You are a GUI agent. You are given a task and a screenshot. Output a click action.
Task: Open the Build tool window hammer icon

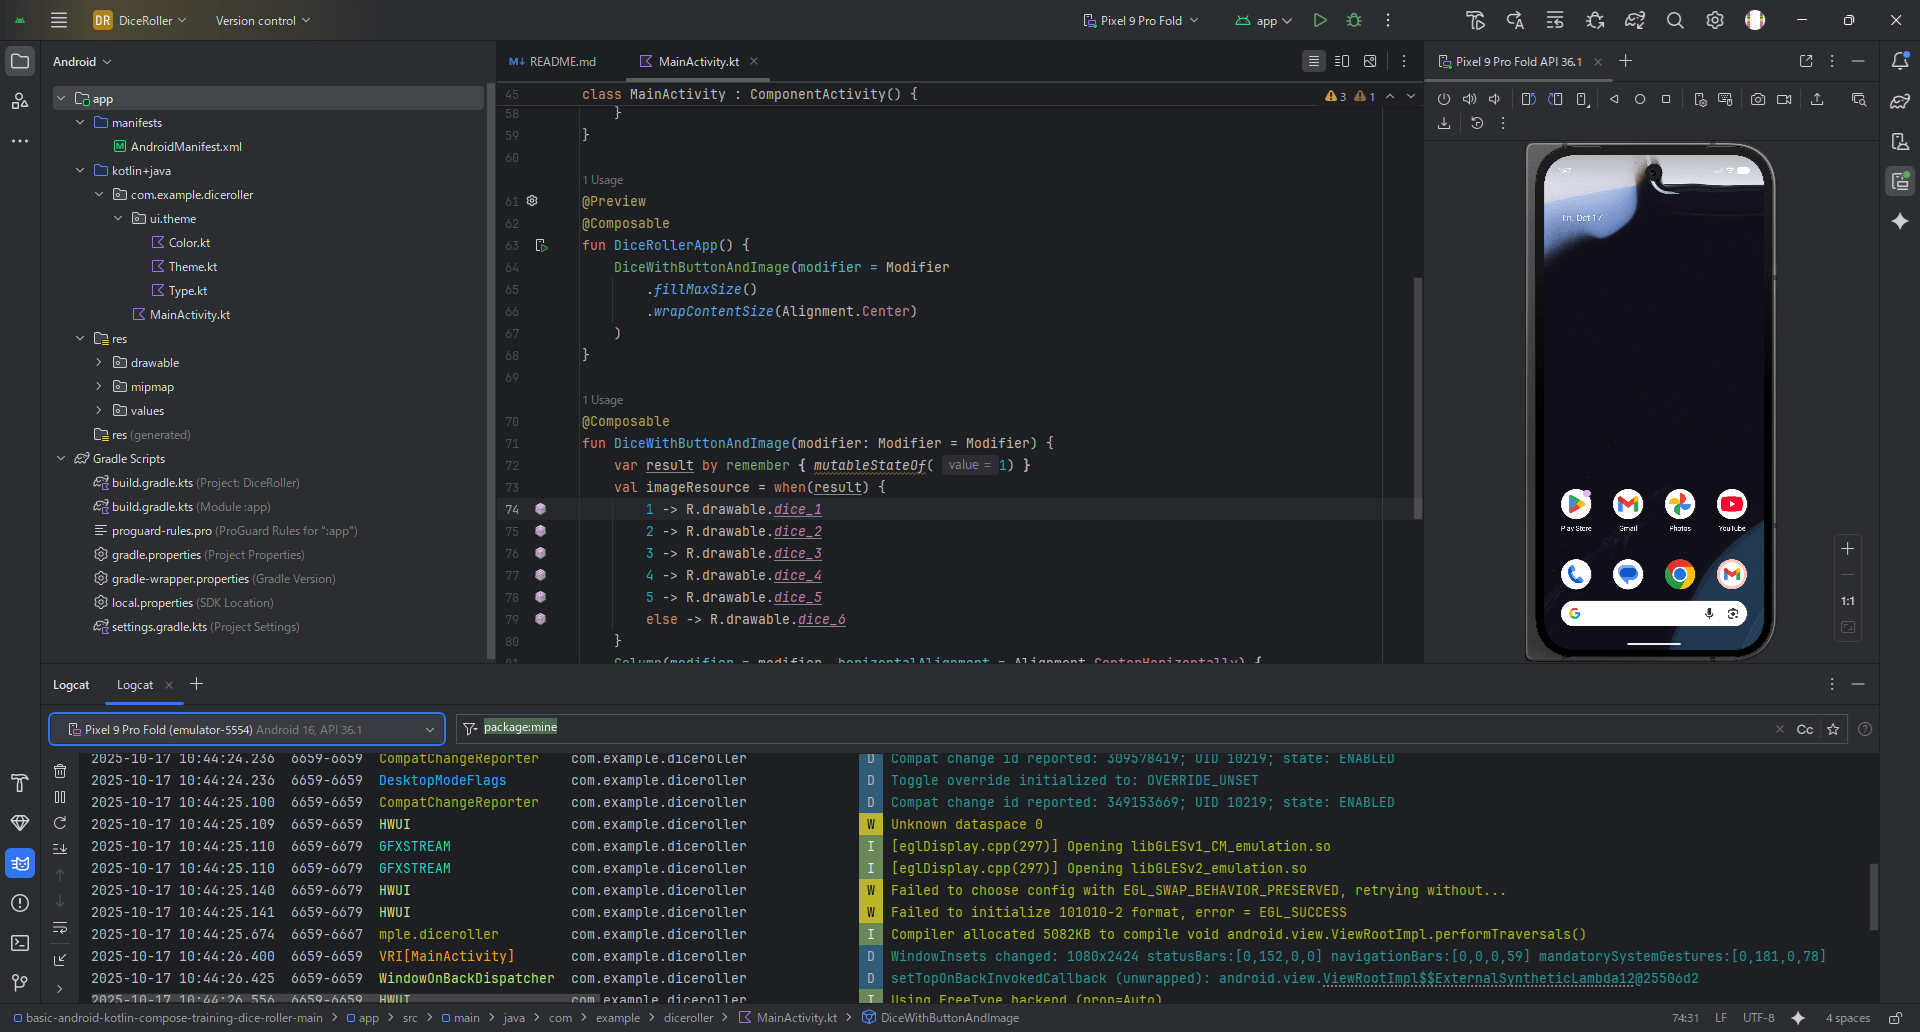point(19,783)
